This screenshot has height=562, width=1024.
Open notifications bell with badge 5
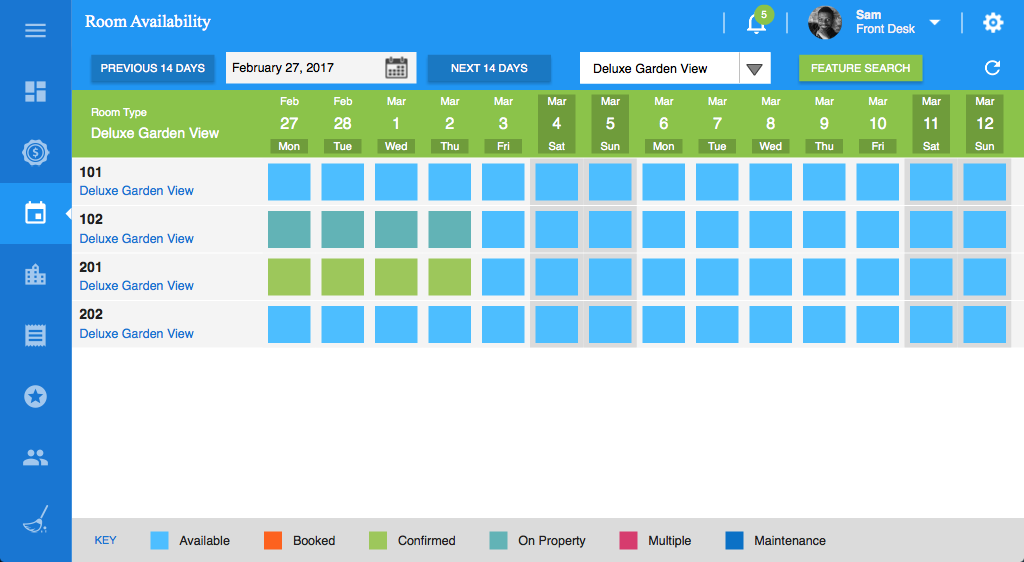click(x=757, y=23)
